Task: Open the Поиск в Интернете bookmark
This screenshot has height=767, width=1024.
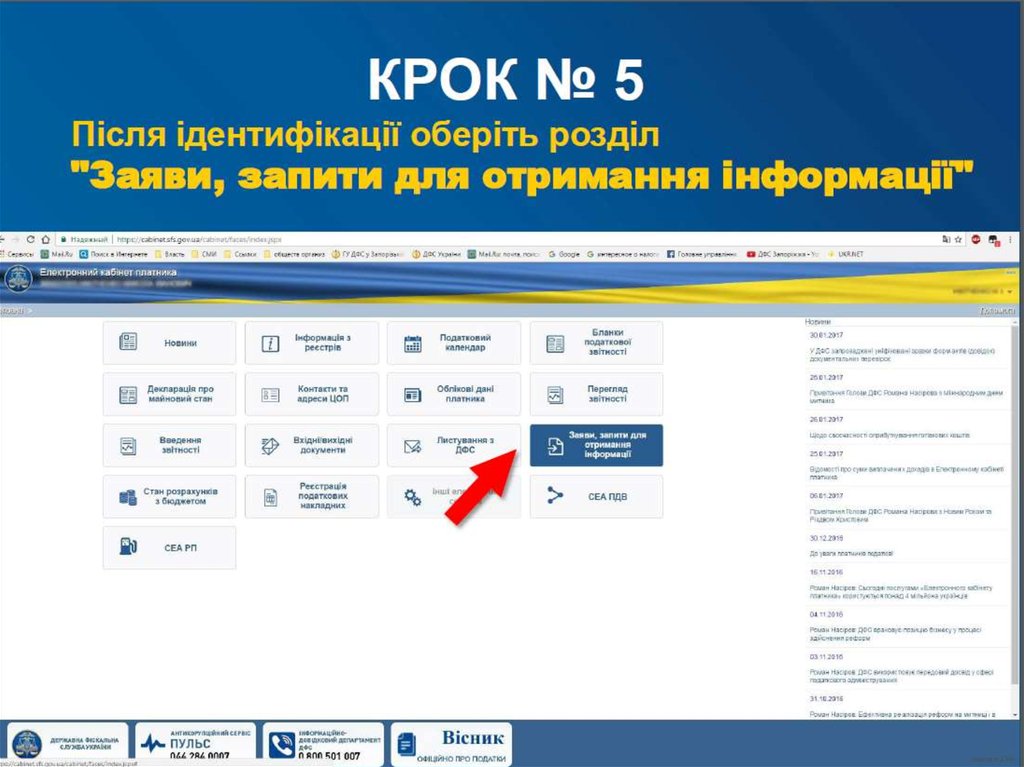Action: (114, 254)
